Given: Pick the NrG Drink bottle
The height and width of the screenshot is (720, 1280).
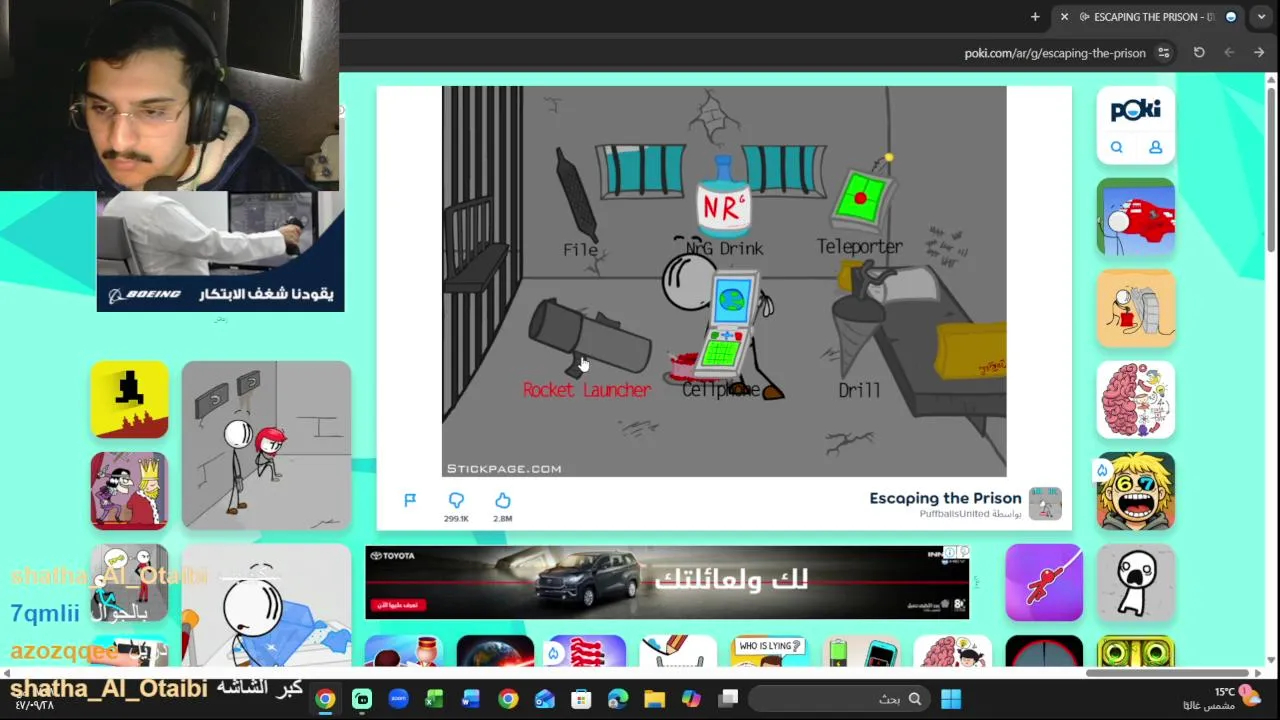Looking at the screenshot, I should click(724, 205).
